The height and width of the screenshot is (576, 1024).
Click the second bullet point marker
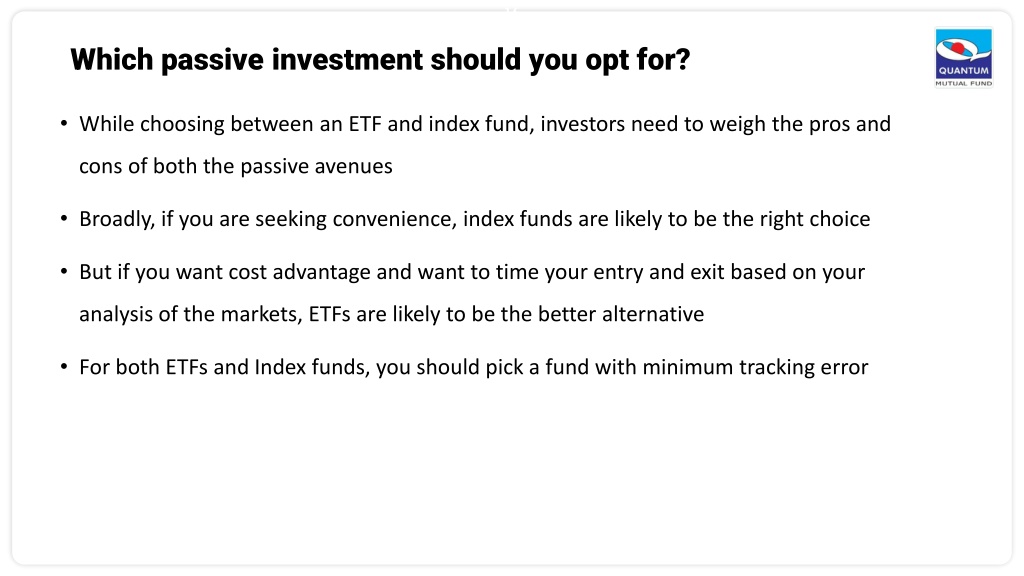[x=64, y=218]
